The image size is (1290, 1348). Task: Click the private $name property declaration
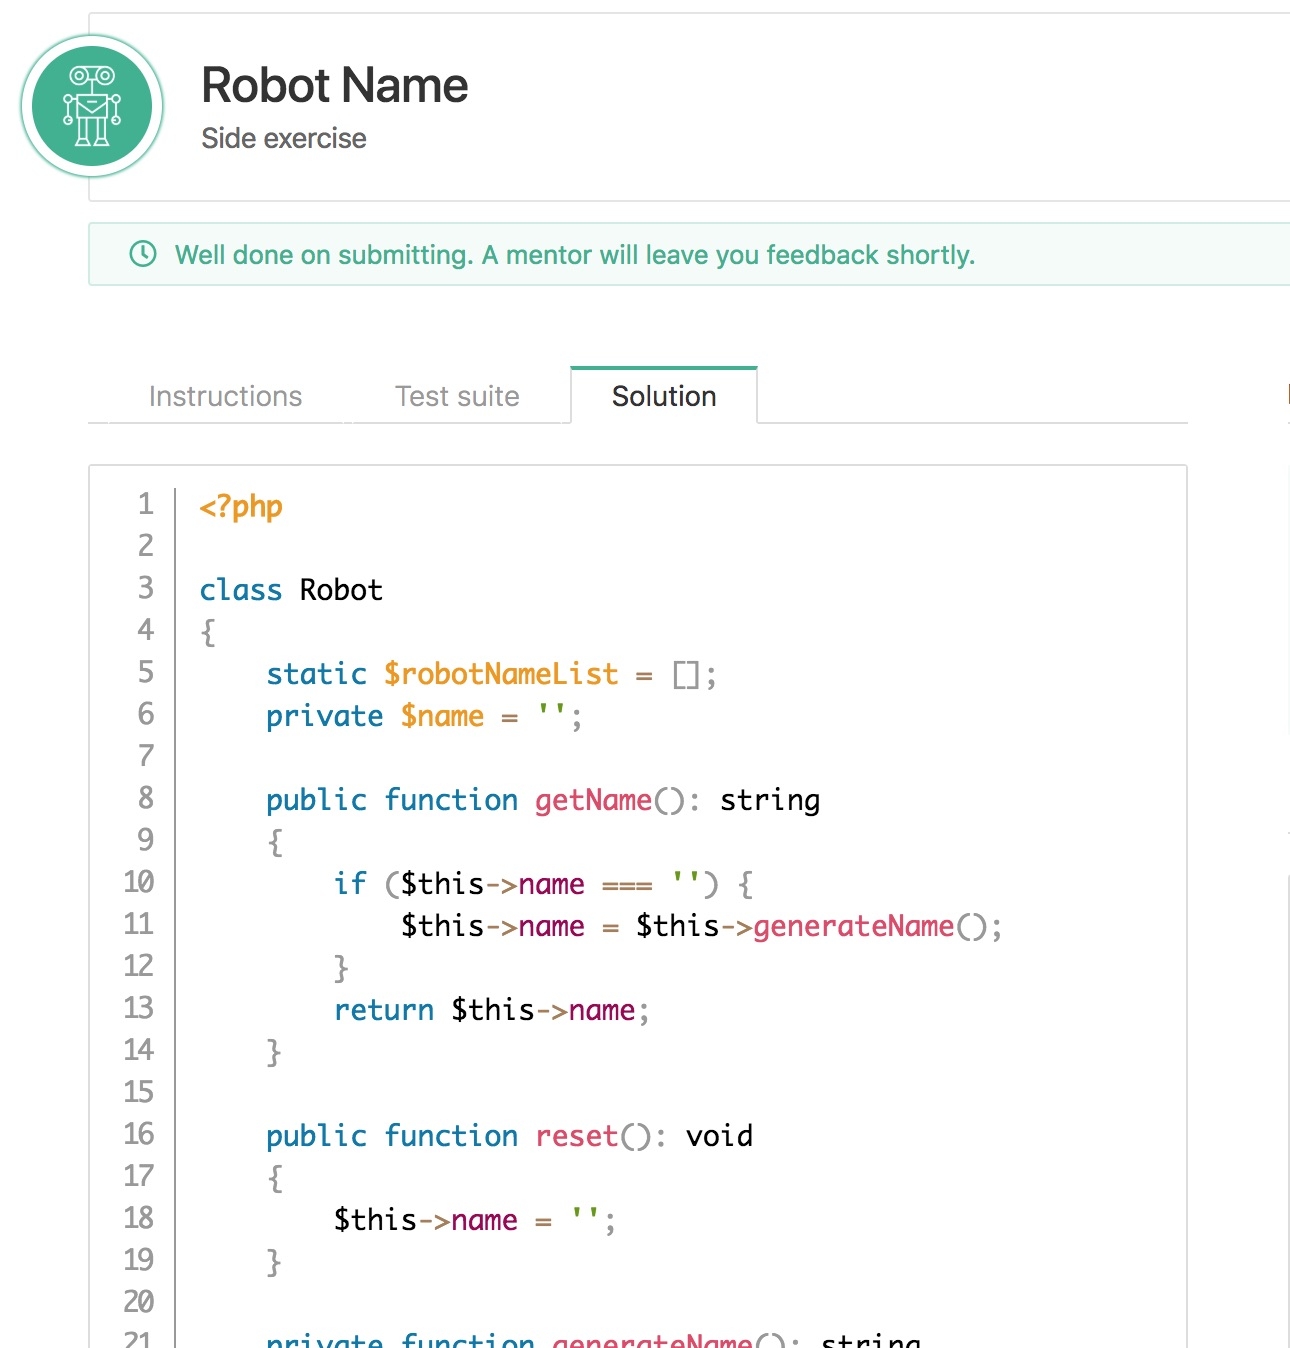click(441, 716)
